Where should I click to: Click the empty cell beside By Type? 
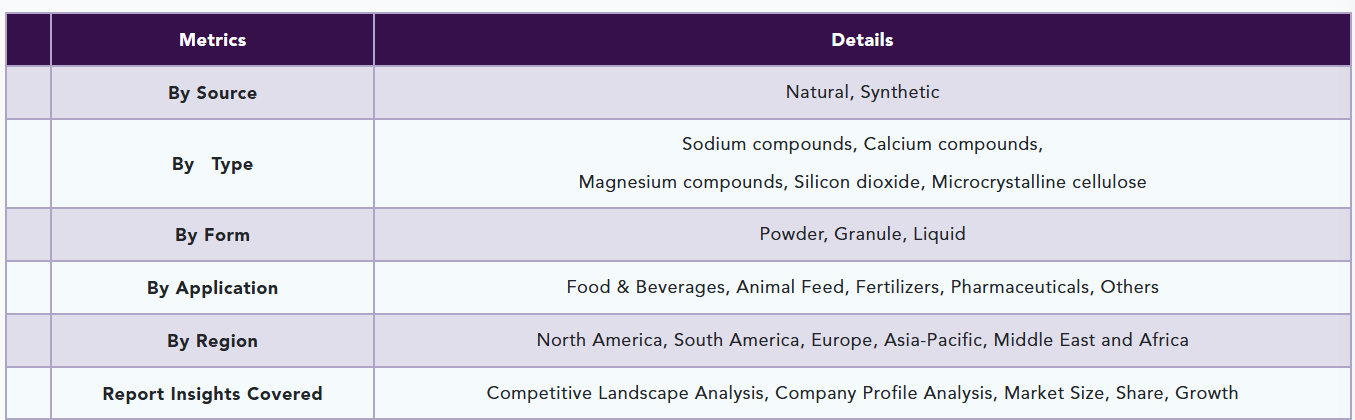click(28, 164)
